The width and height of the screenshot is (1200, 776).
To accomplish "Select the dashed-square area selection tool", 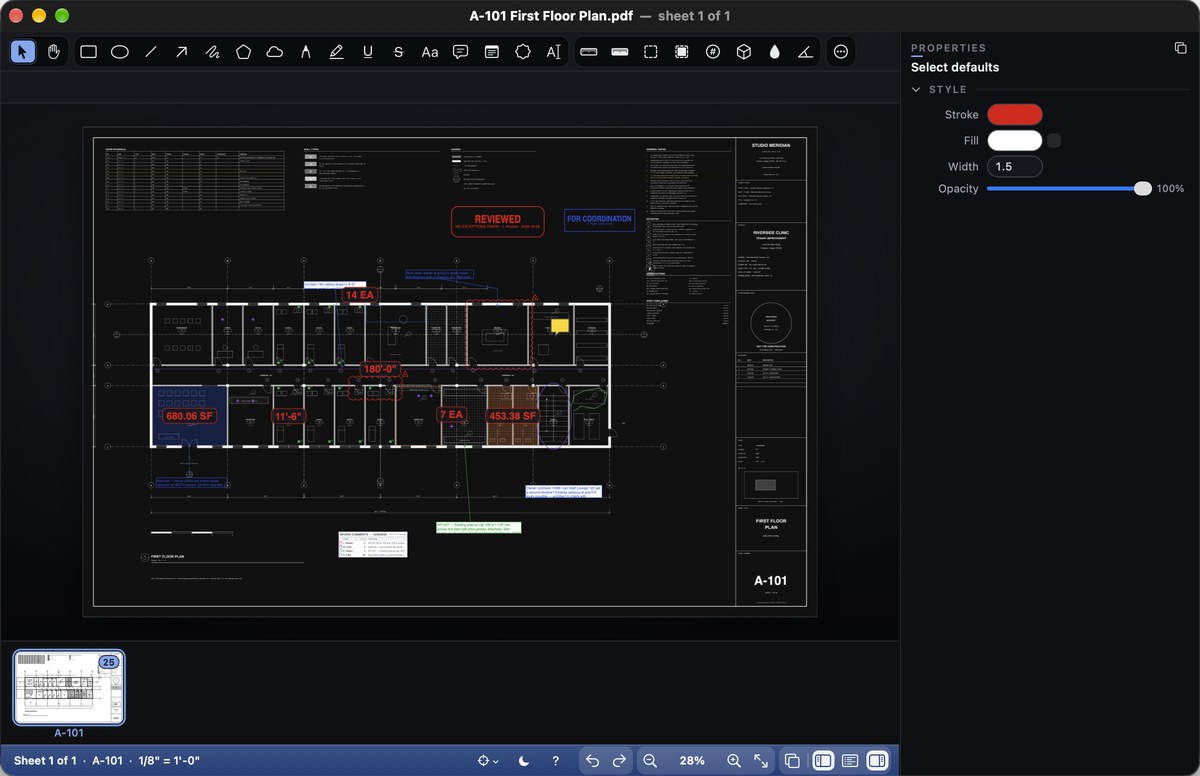I will pos(650,52).
